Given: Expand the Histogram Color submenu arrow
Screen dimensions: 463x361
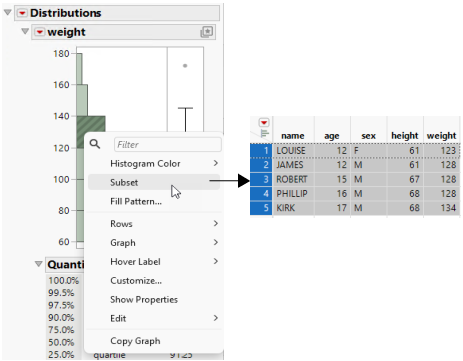Looking at the screenshot, I should [x=216, y=163].
